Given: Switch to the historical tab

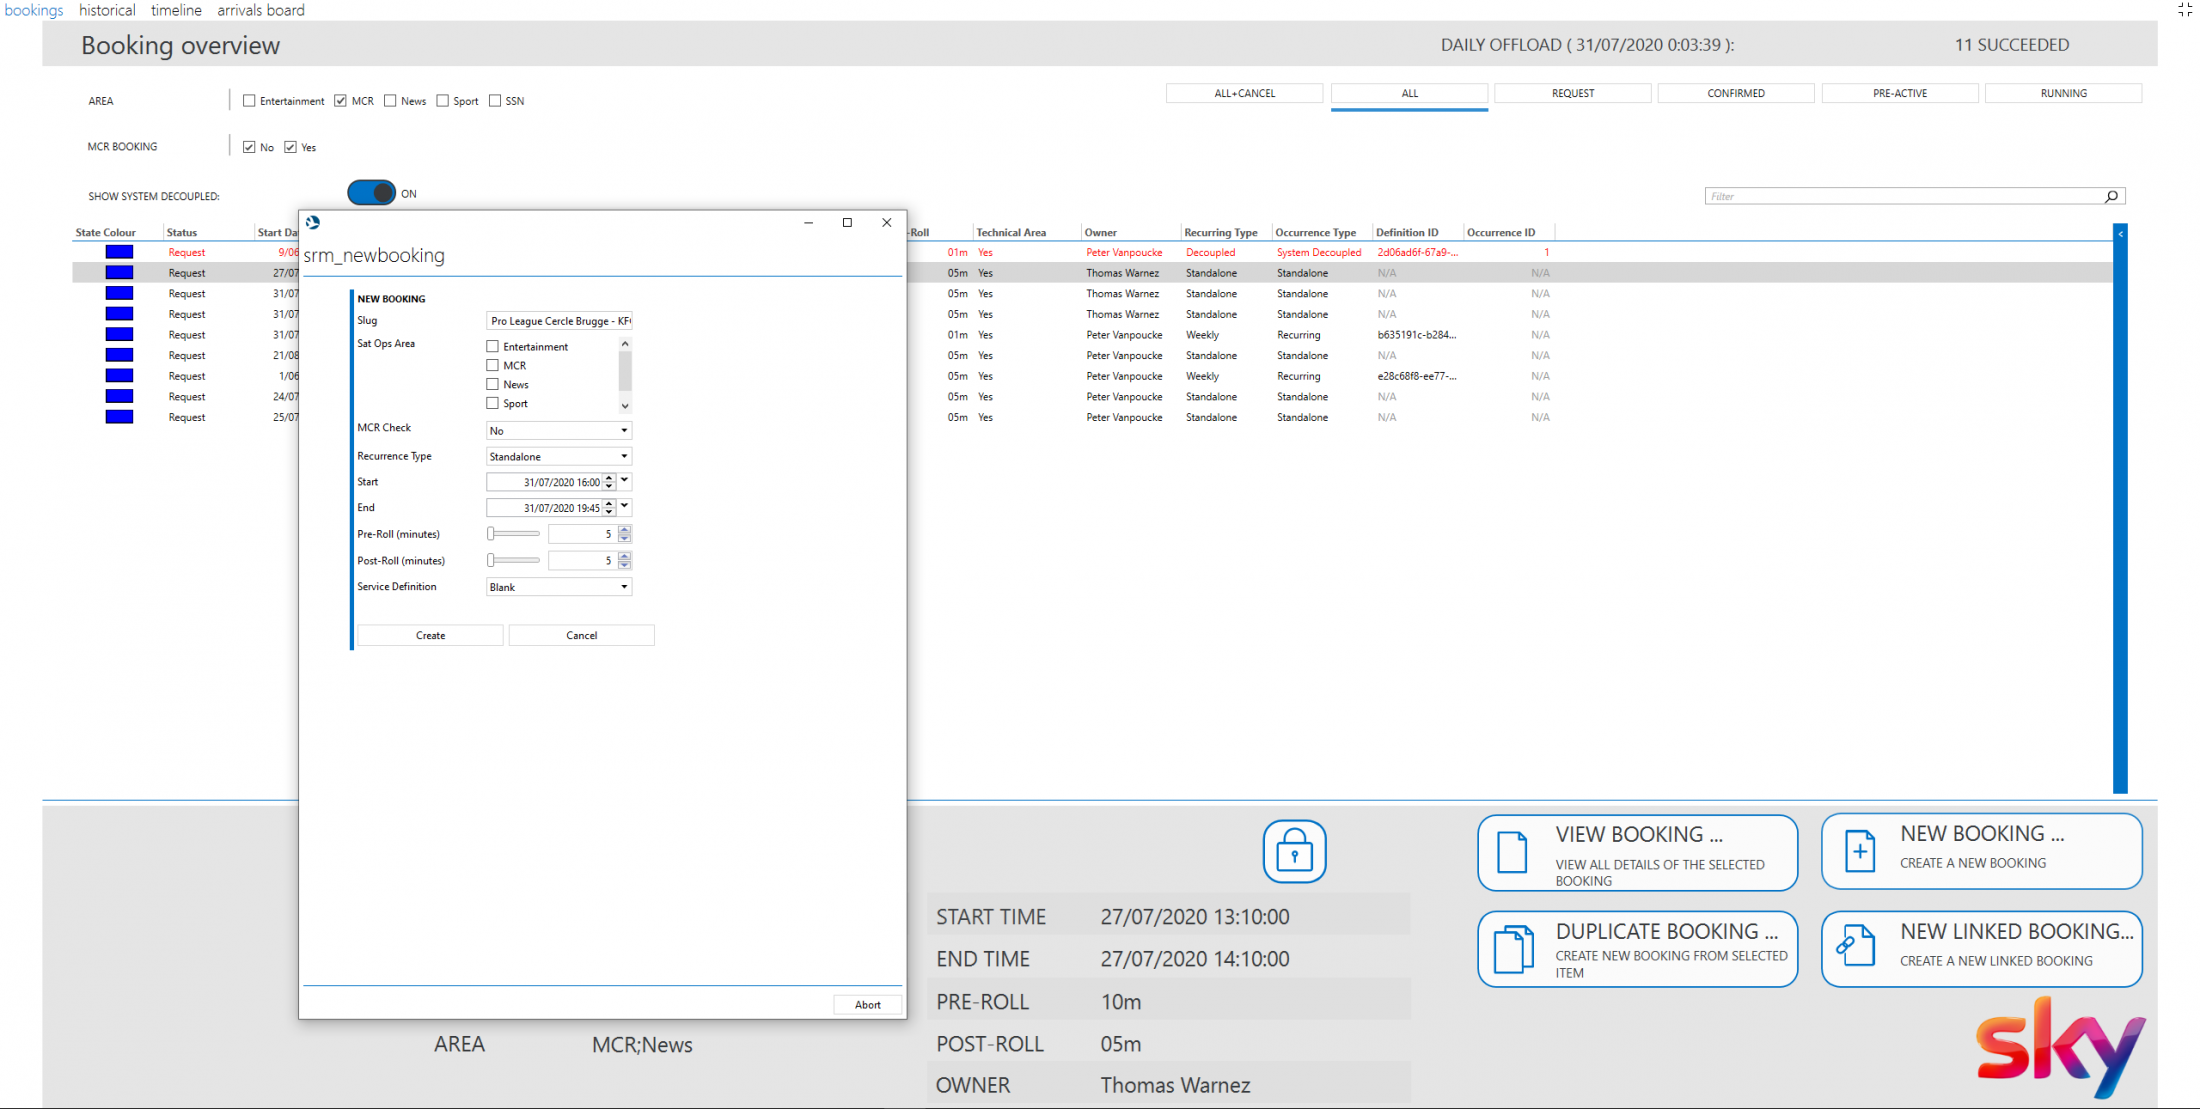Looking at the screenshot, I should pyautogui.click(x=107, y=10).
